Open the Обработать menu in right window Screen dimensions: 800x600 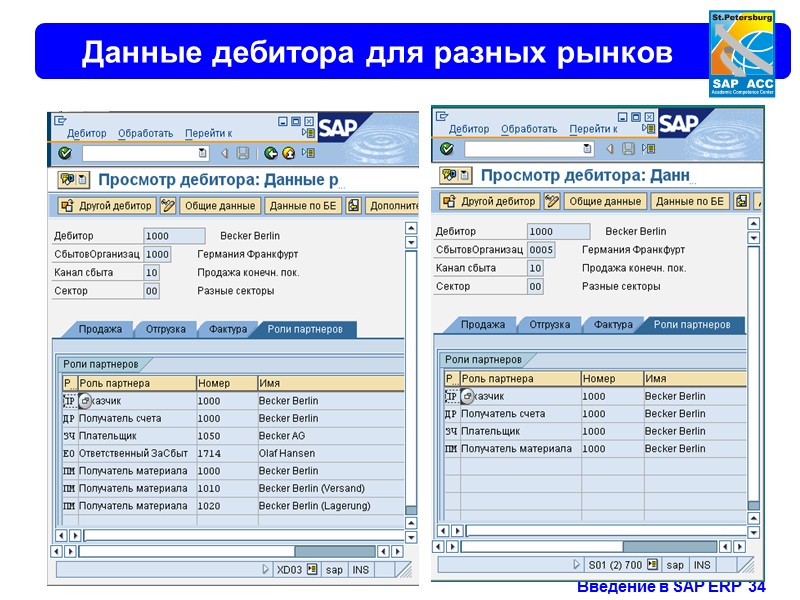(529, 129)
